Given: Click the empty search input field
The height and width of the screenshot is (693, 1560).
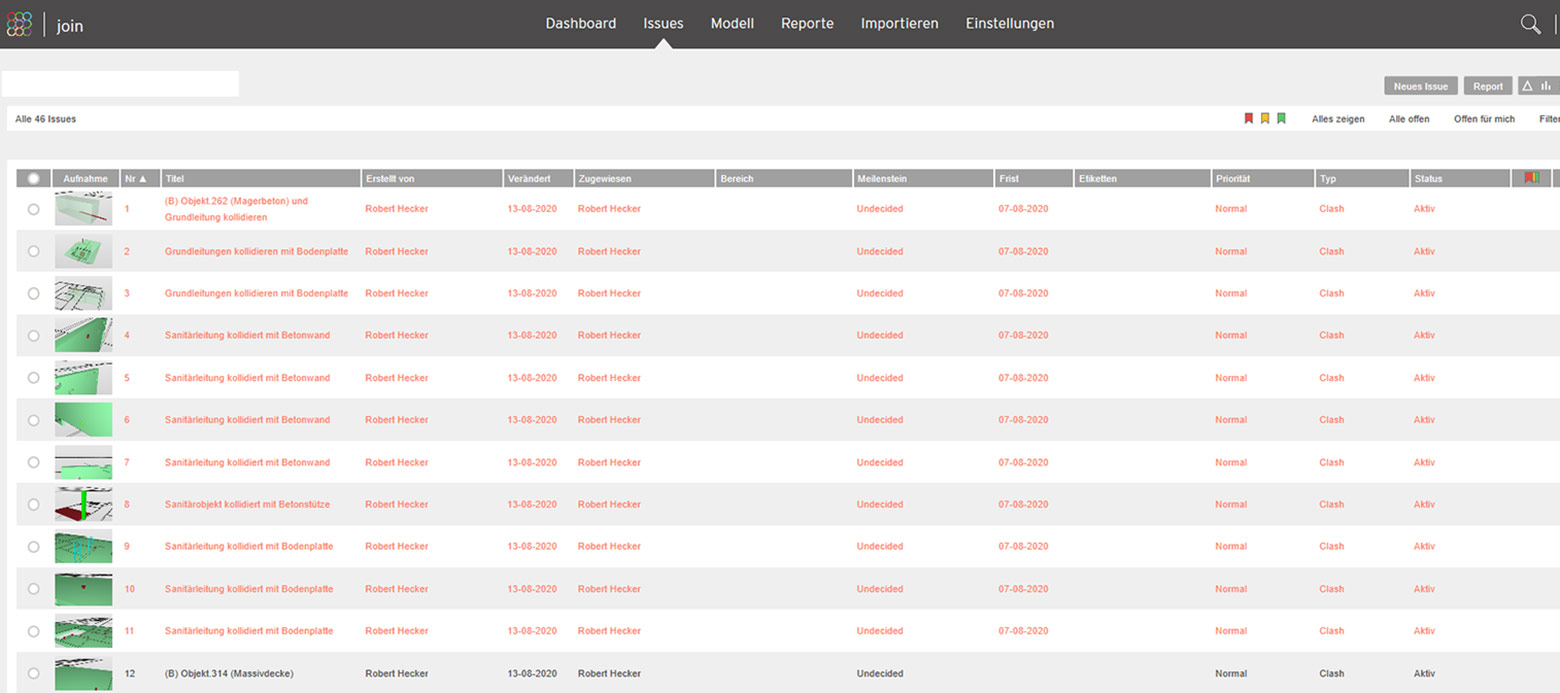Looking at the screenshot, I should (120, 84).
